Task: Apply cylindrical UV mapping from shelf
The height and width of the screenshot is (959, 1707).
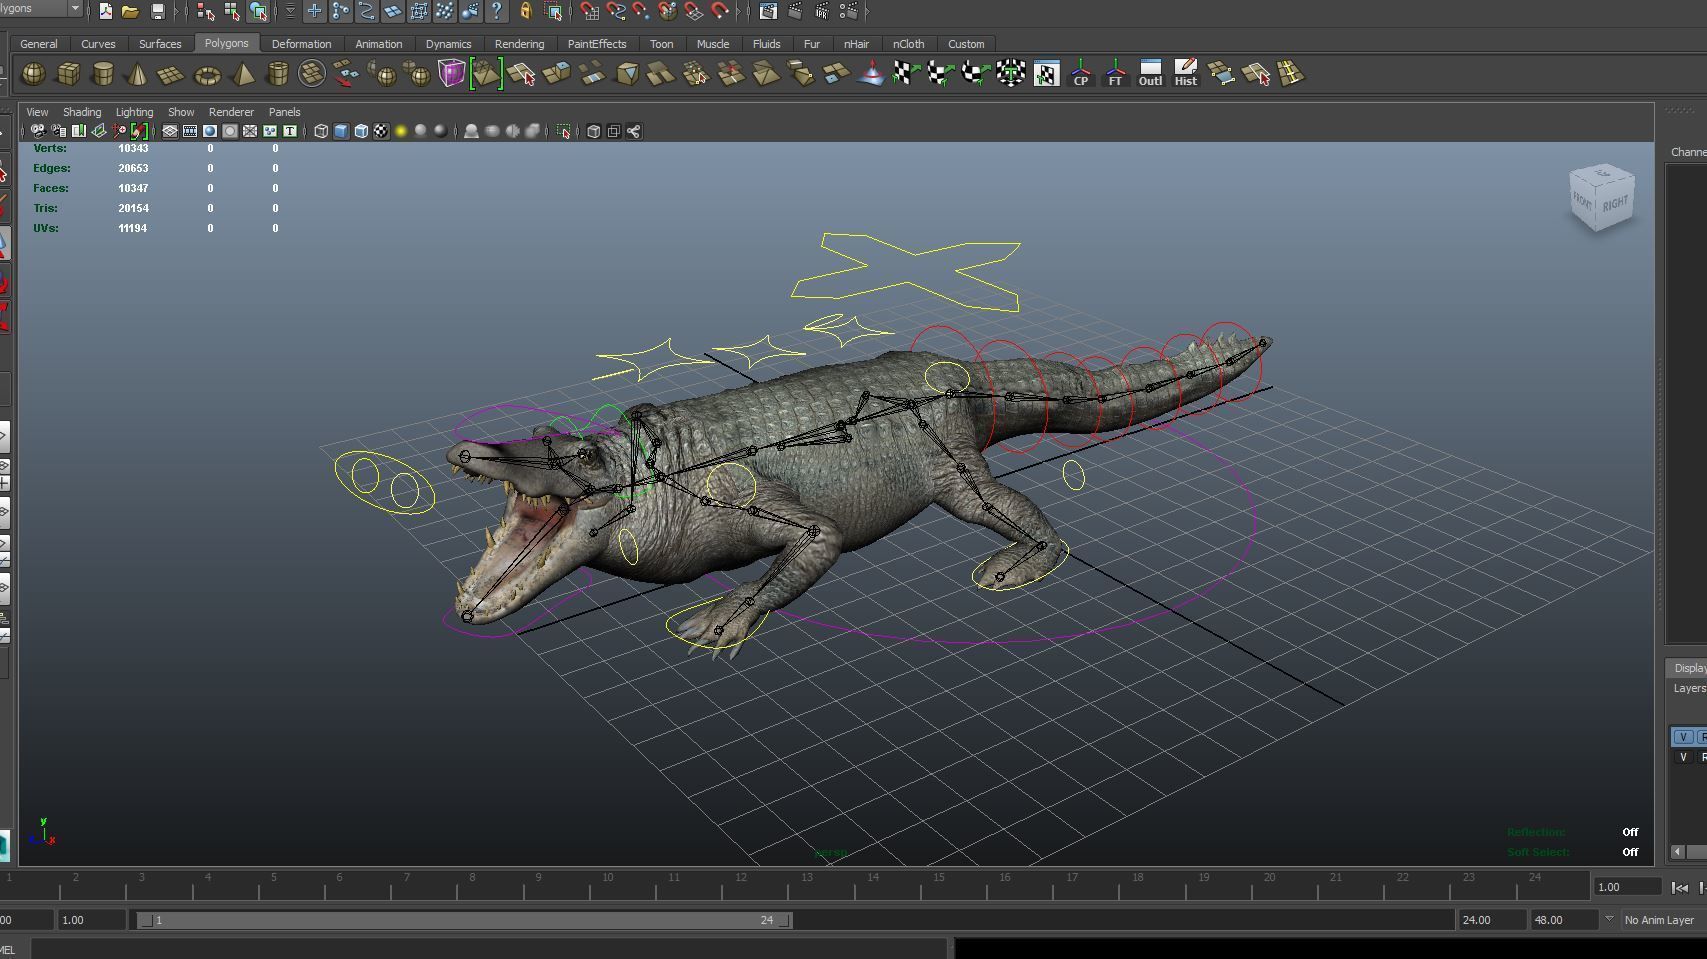Action: tap(941, 74)
